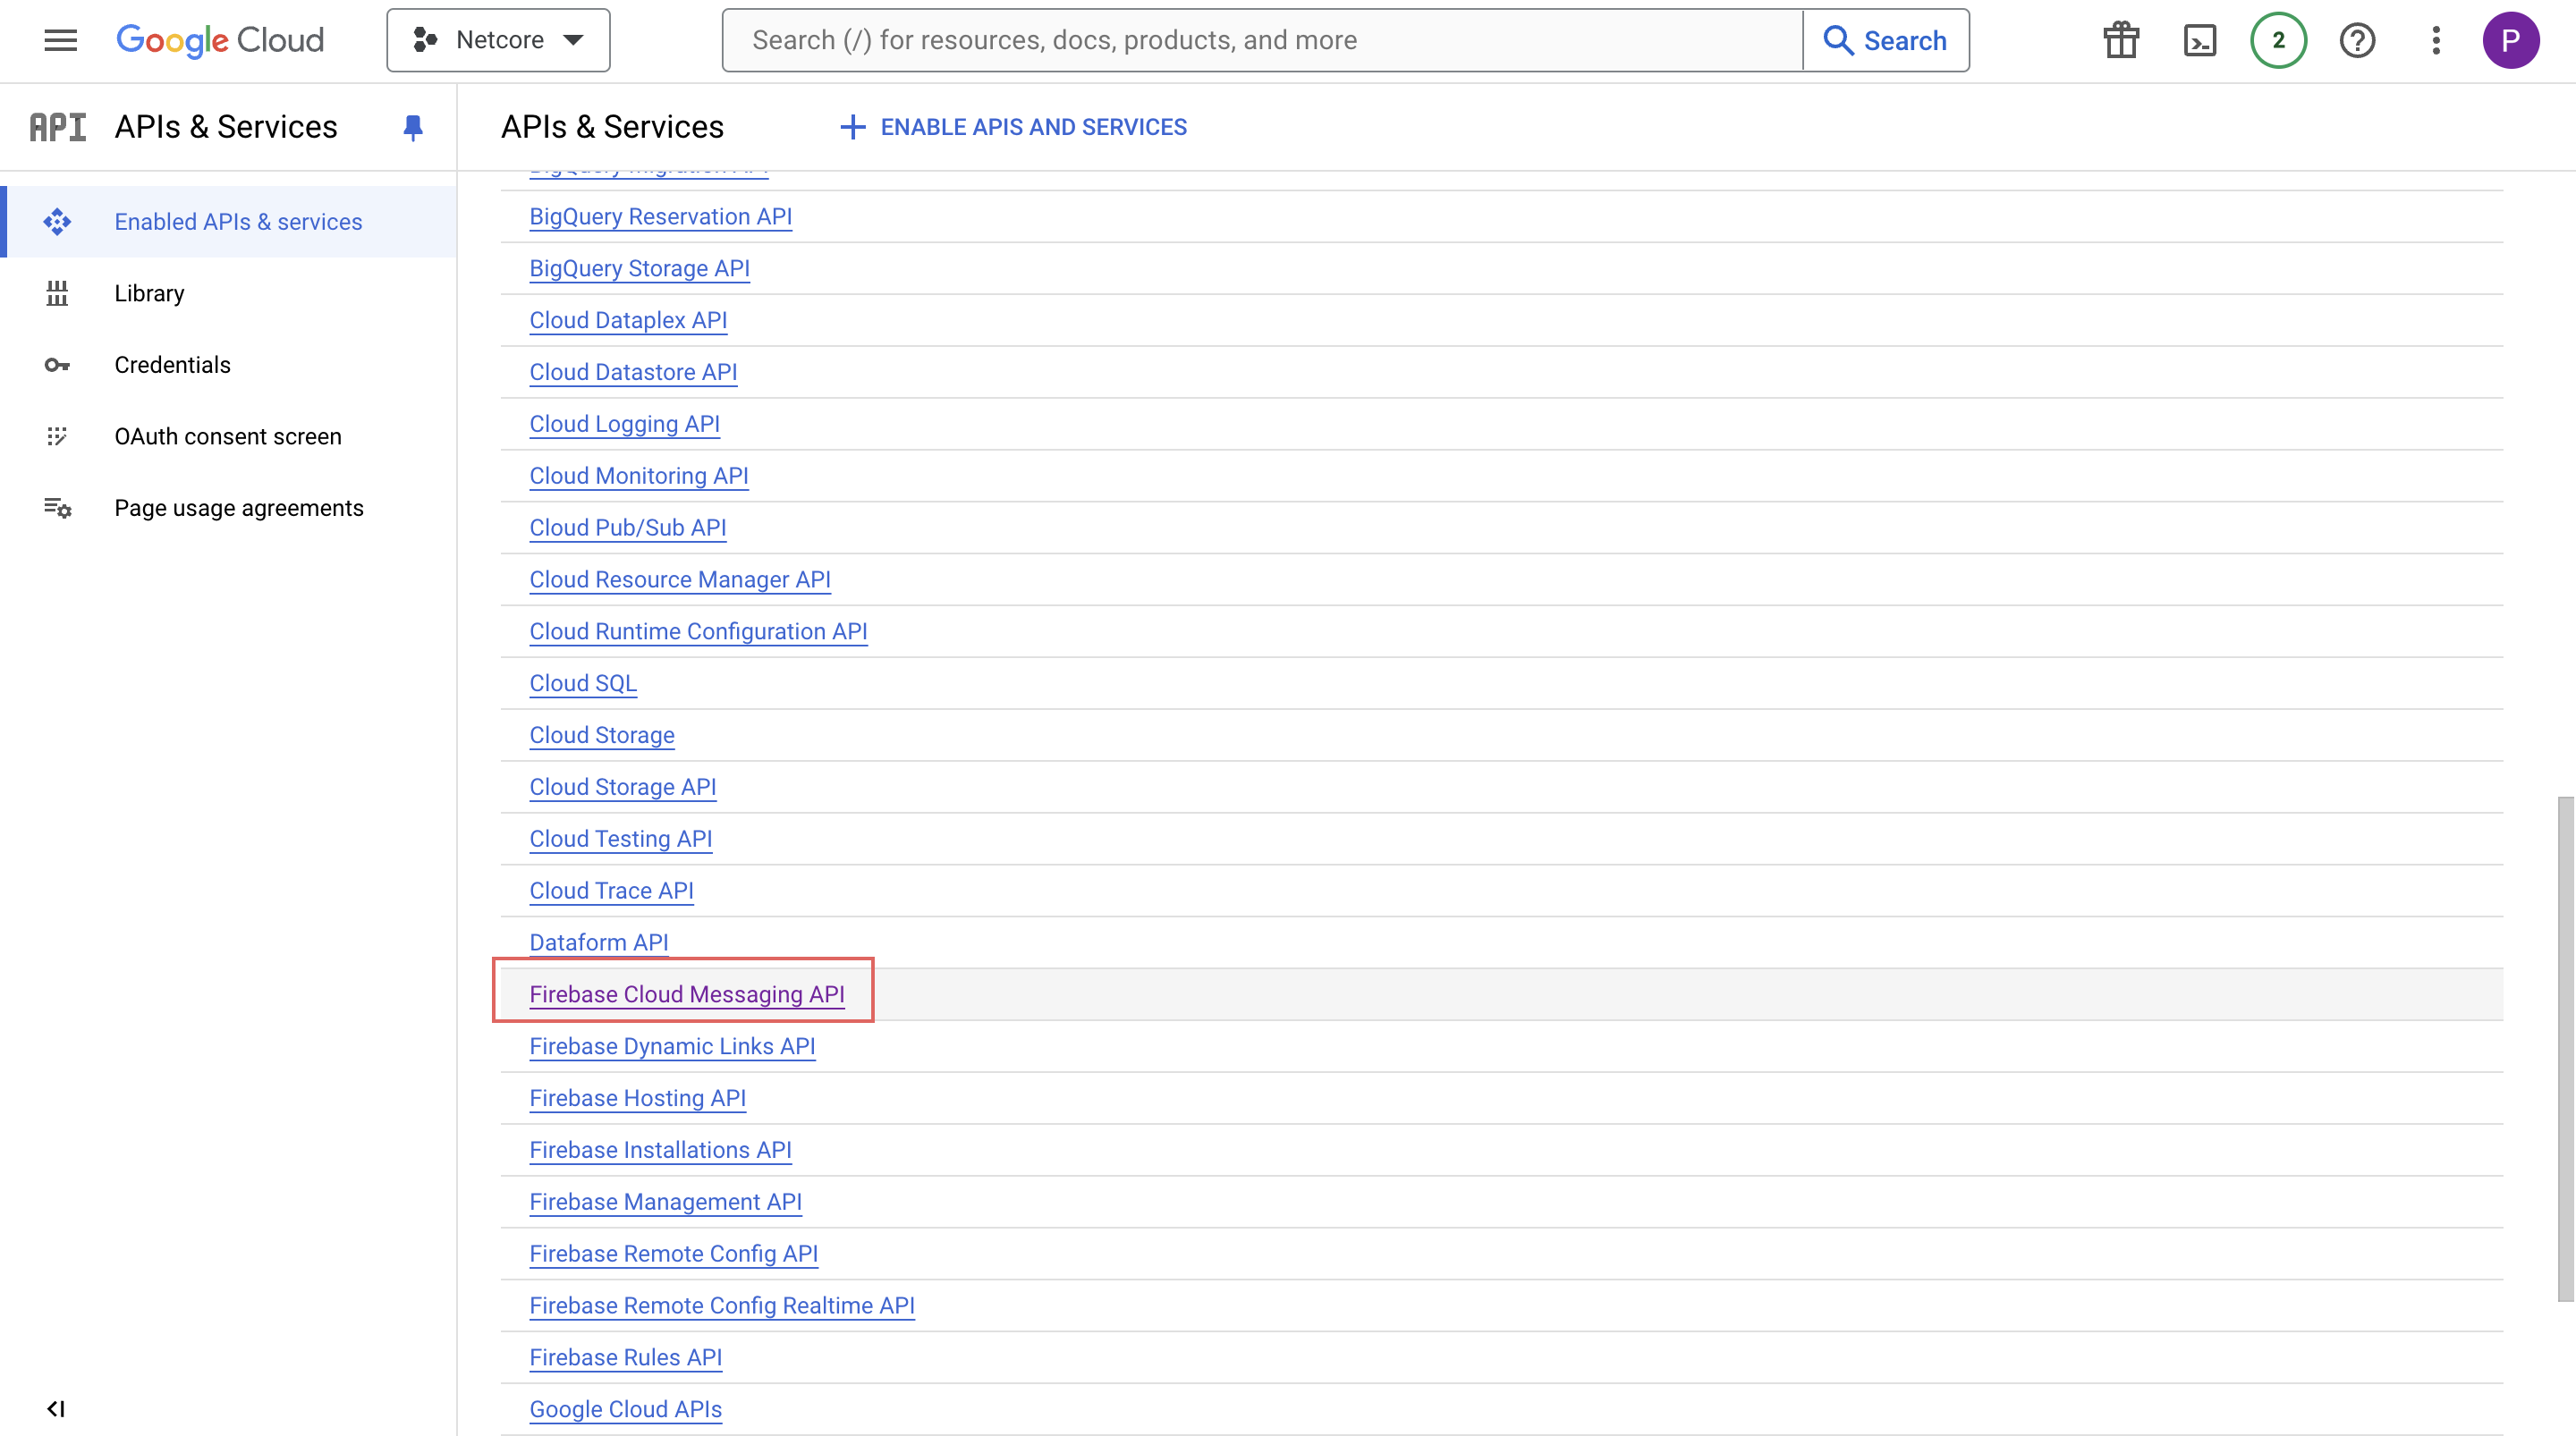
Task: Open BigQuery Storage API link
Action: pyautogui.click(x=639, y=269)
